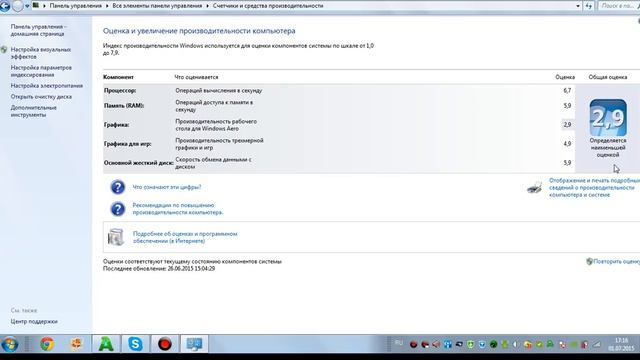Click the 'Что оценивается' column header

(x=196, y=77)
